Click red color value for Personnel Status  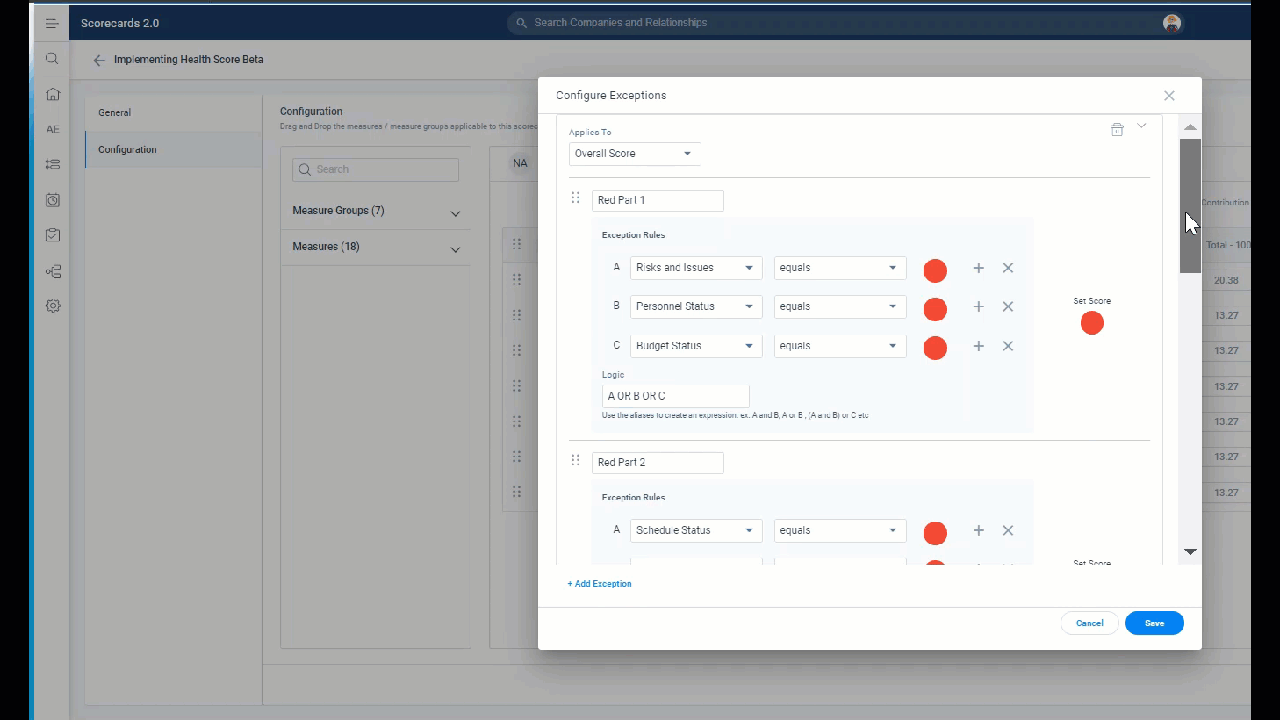pos(935,310)
